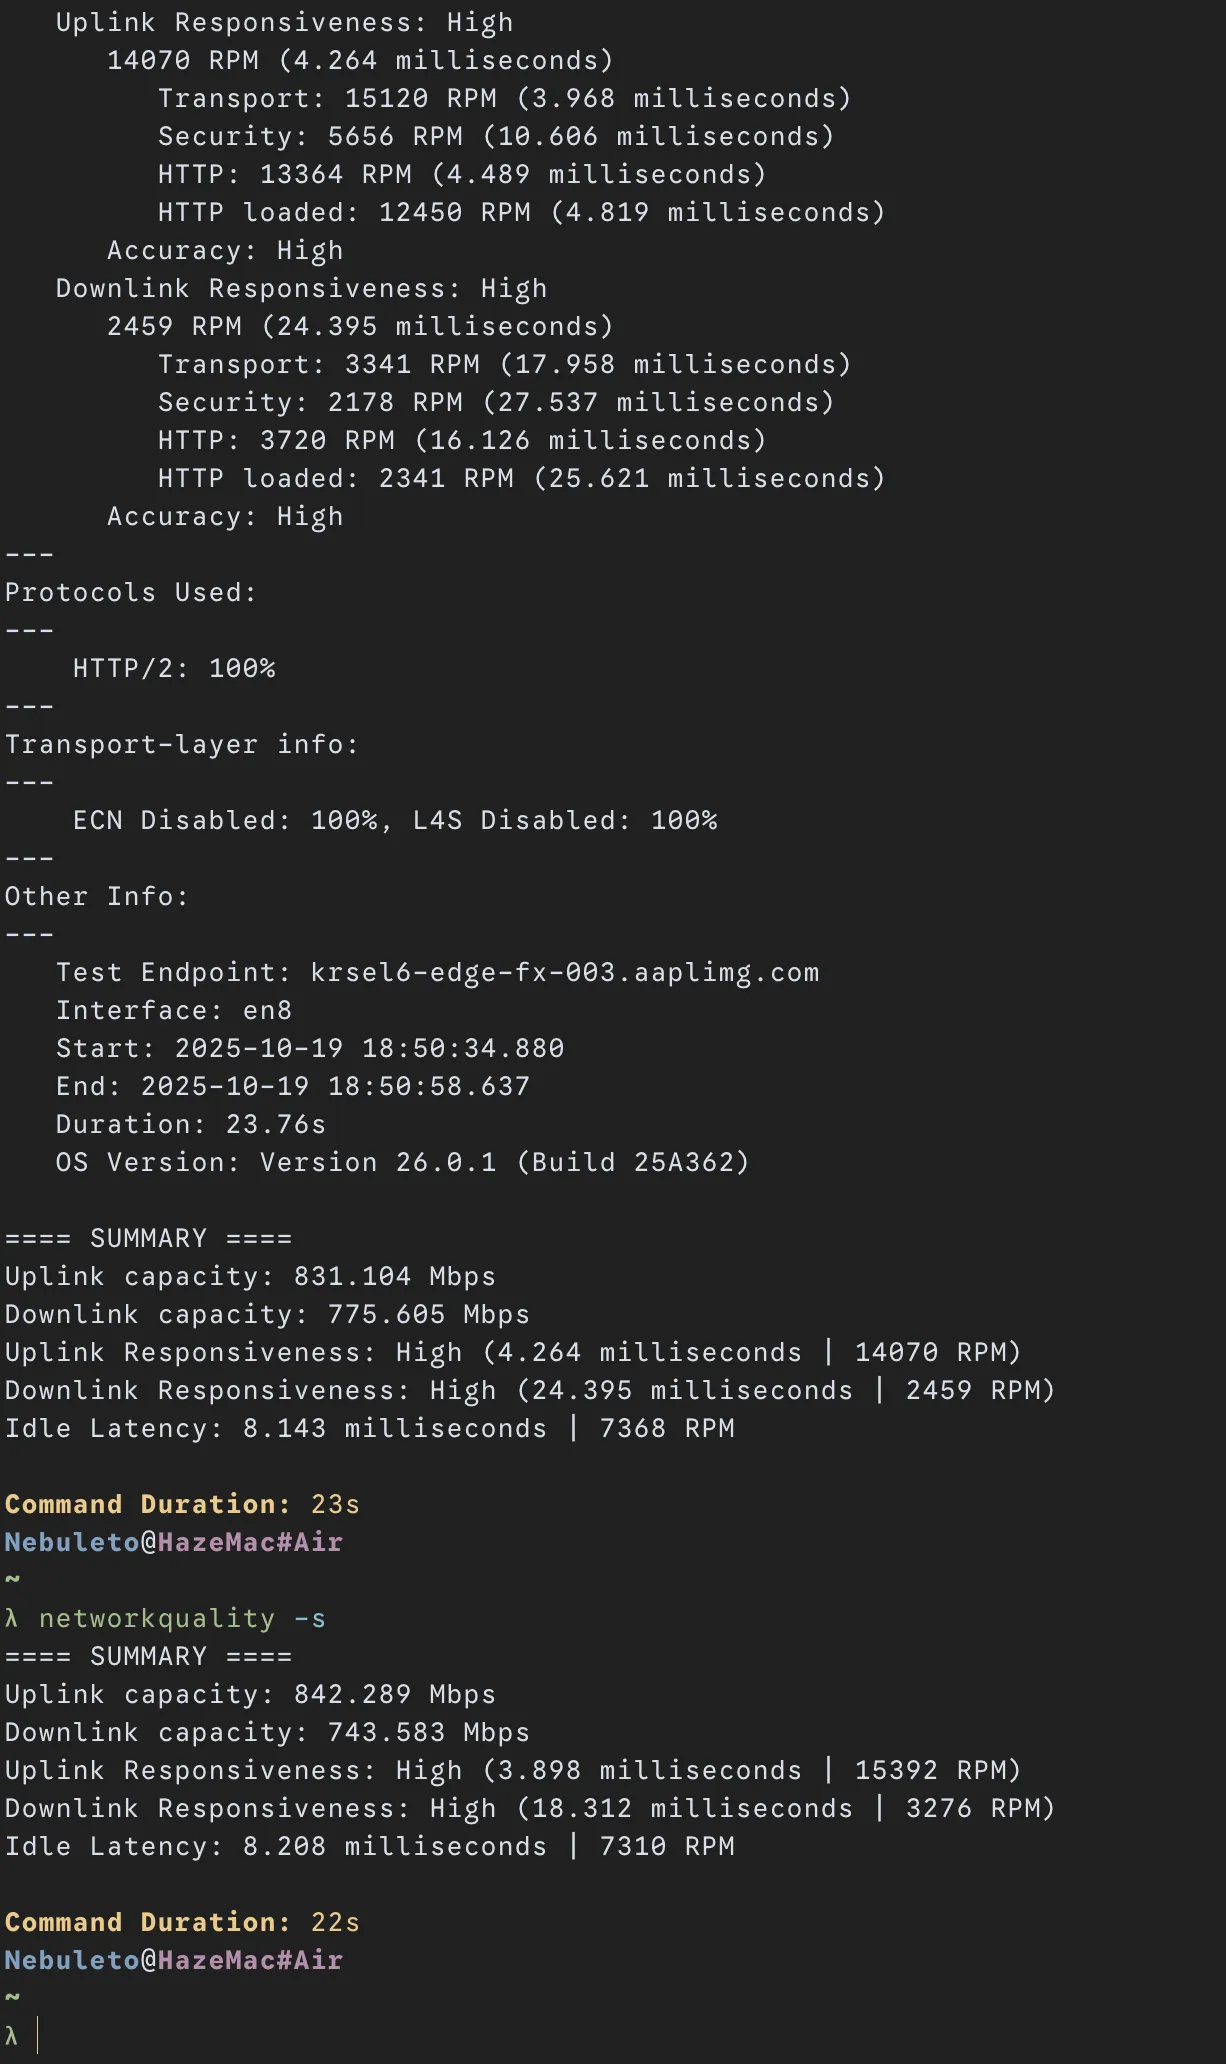The width and height of the screenshot is (1226, 2064).
Task: Click the OS Version Build 25A362 line
Action: click(402, 1163)
